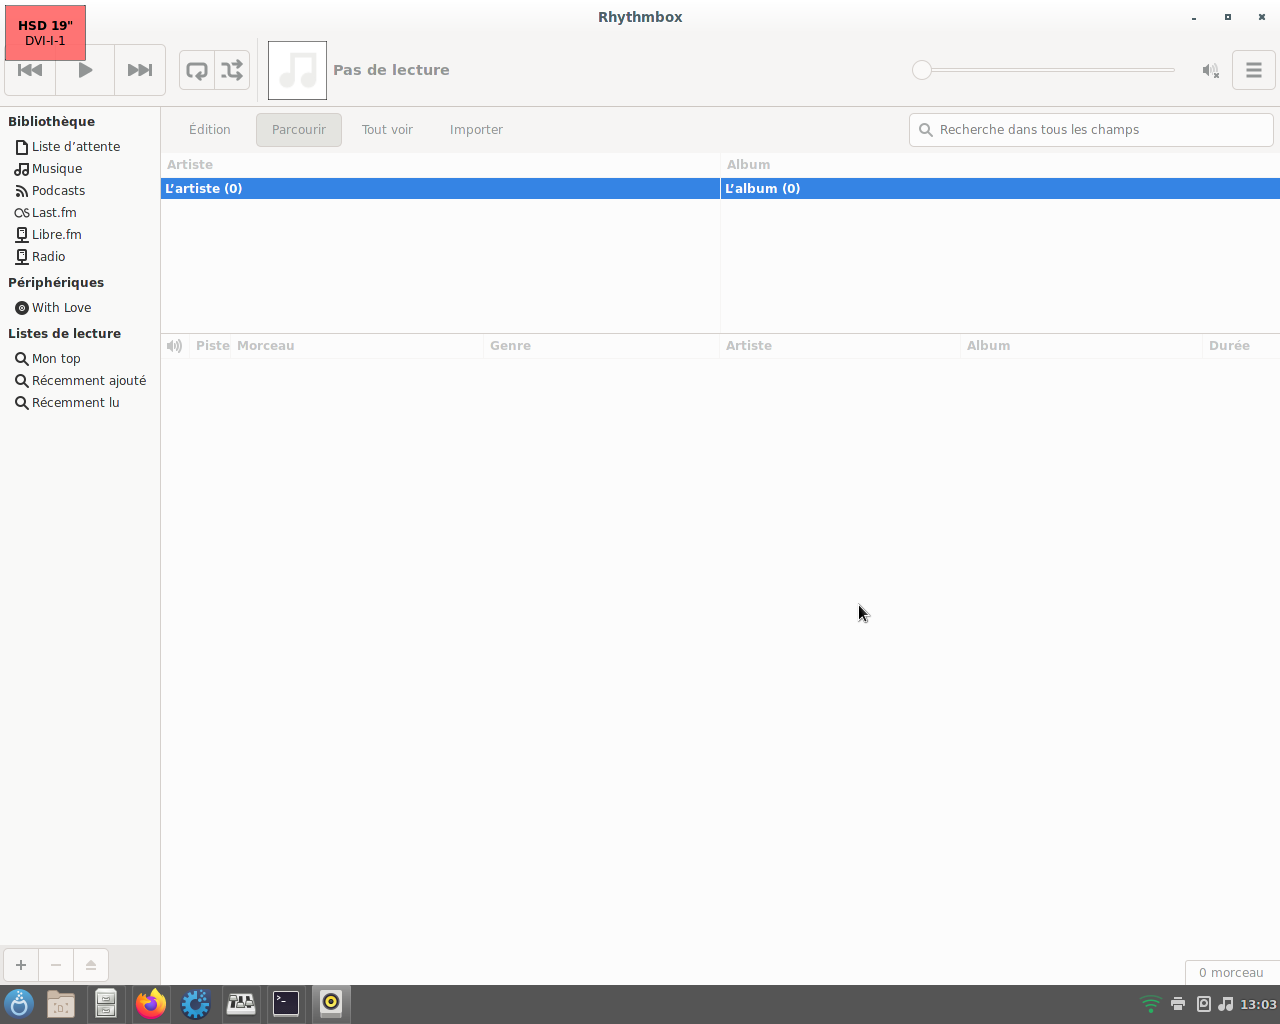1280x1024 pixels.
Task: Toggle shuffle mode
Action: [x=232, y=70]
